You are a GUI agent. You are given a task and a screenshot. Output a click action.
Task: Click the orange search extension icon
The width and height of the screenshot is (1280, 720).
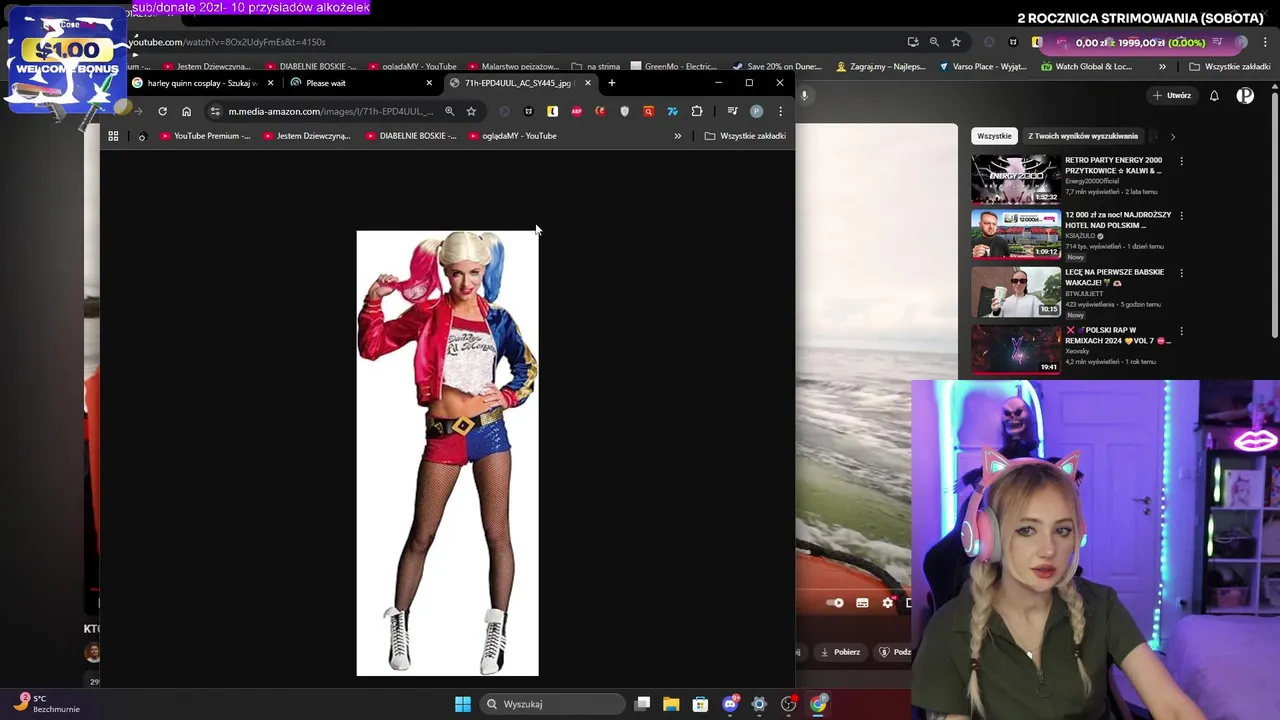pyautogui.click(x=648, y=111)
